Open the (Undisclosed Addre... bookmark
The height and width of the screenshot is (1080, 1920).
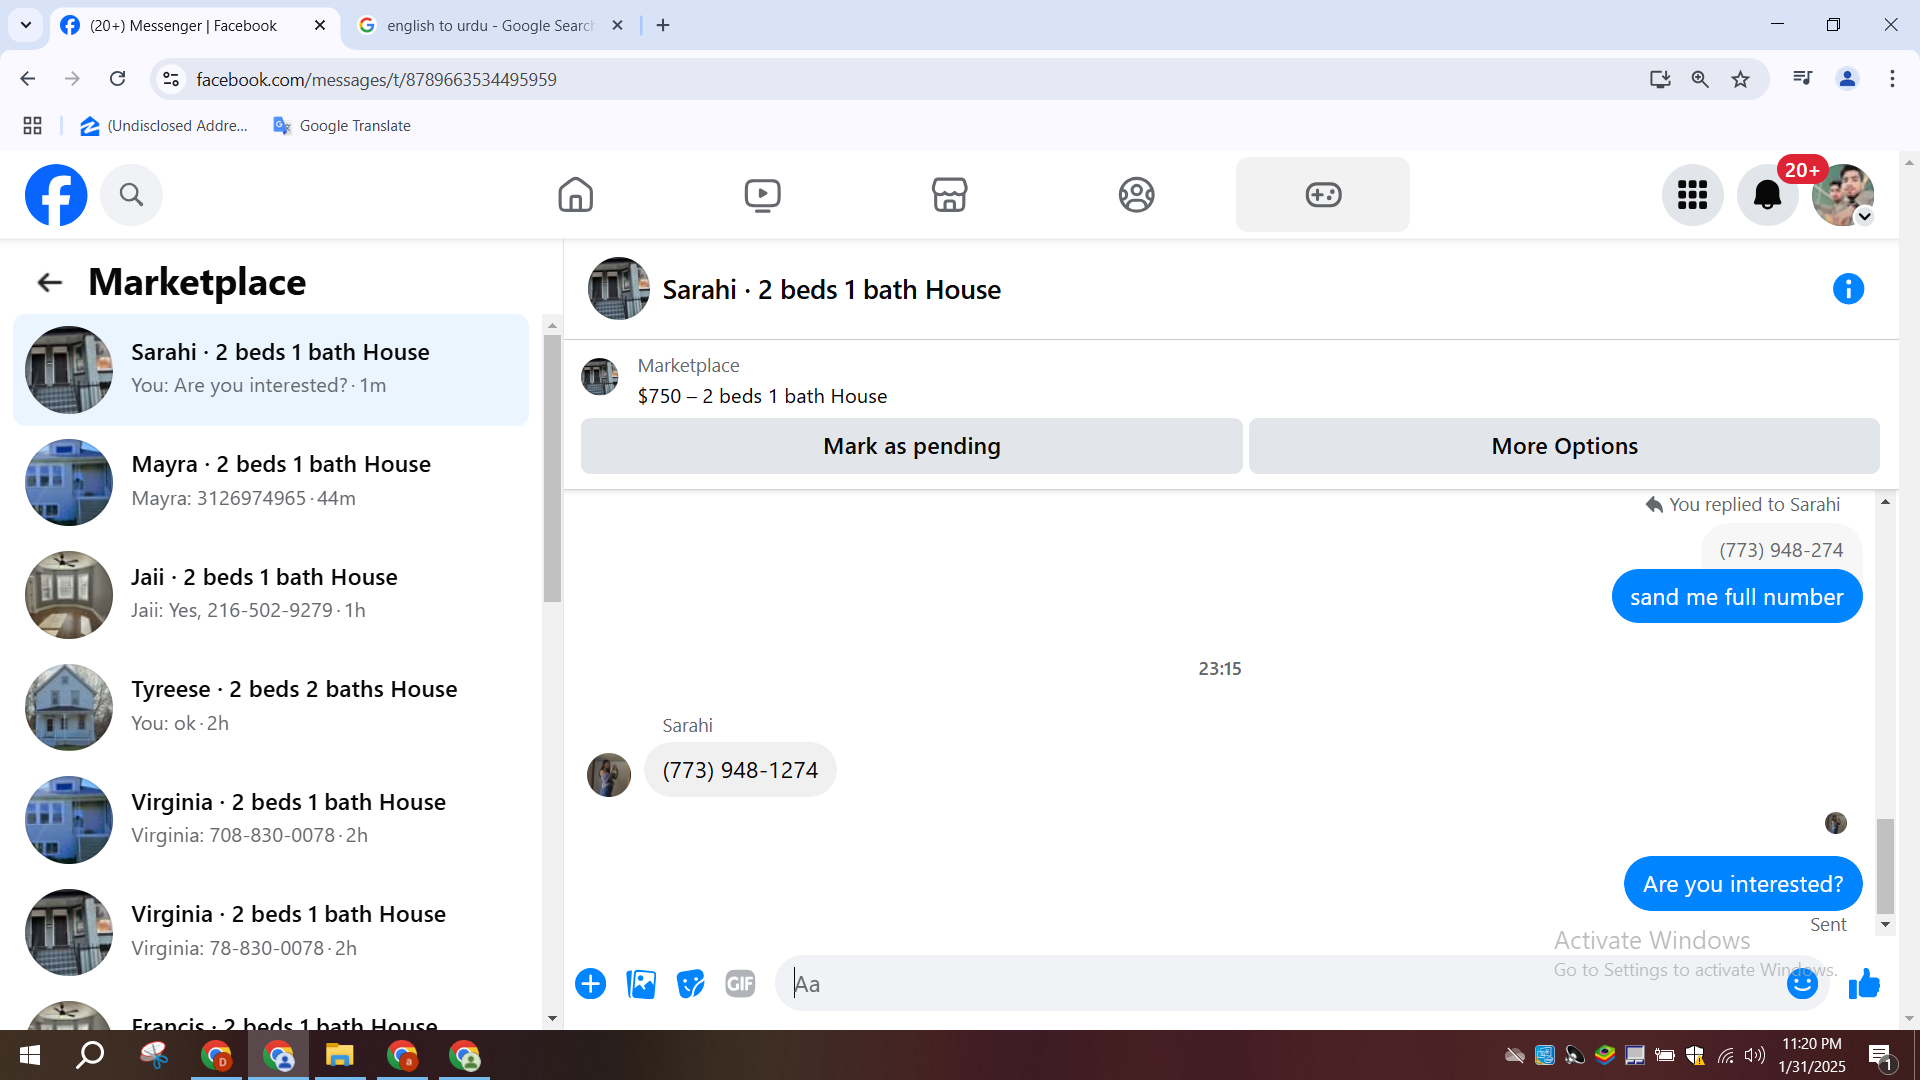coord(165,126)
